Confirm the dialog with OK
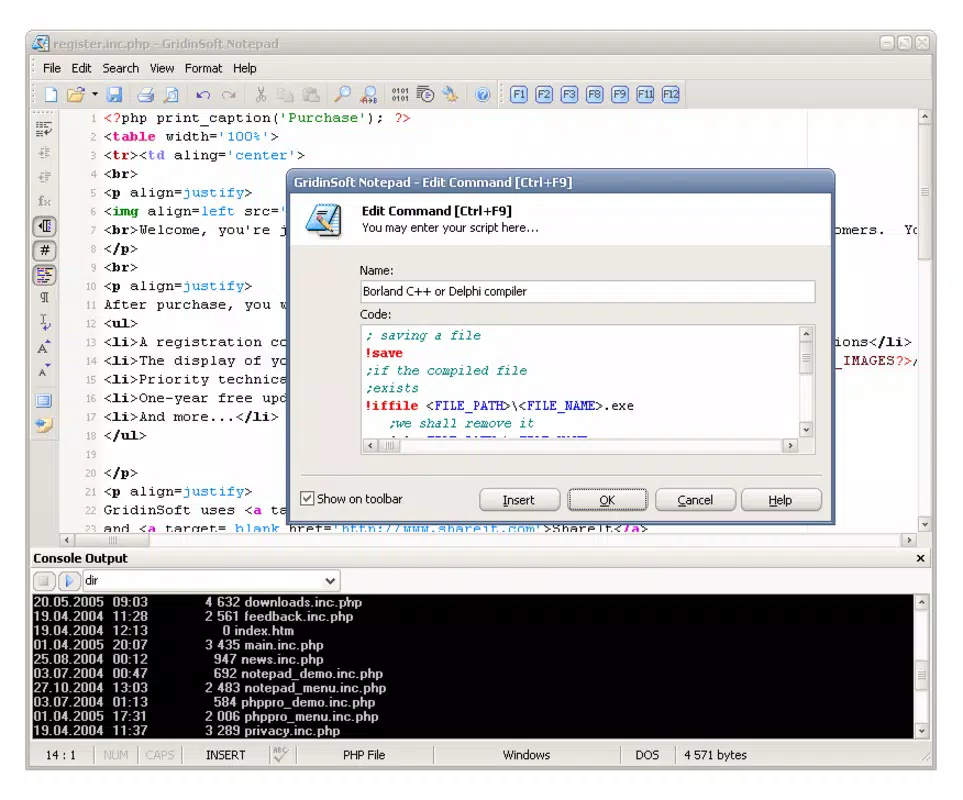The image size is (963, 800). pyautogui.click(x=607, y=500)
